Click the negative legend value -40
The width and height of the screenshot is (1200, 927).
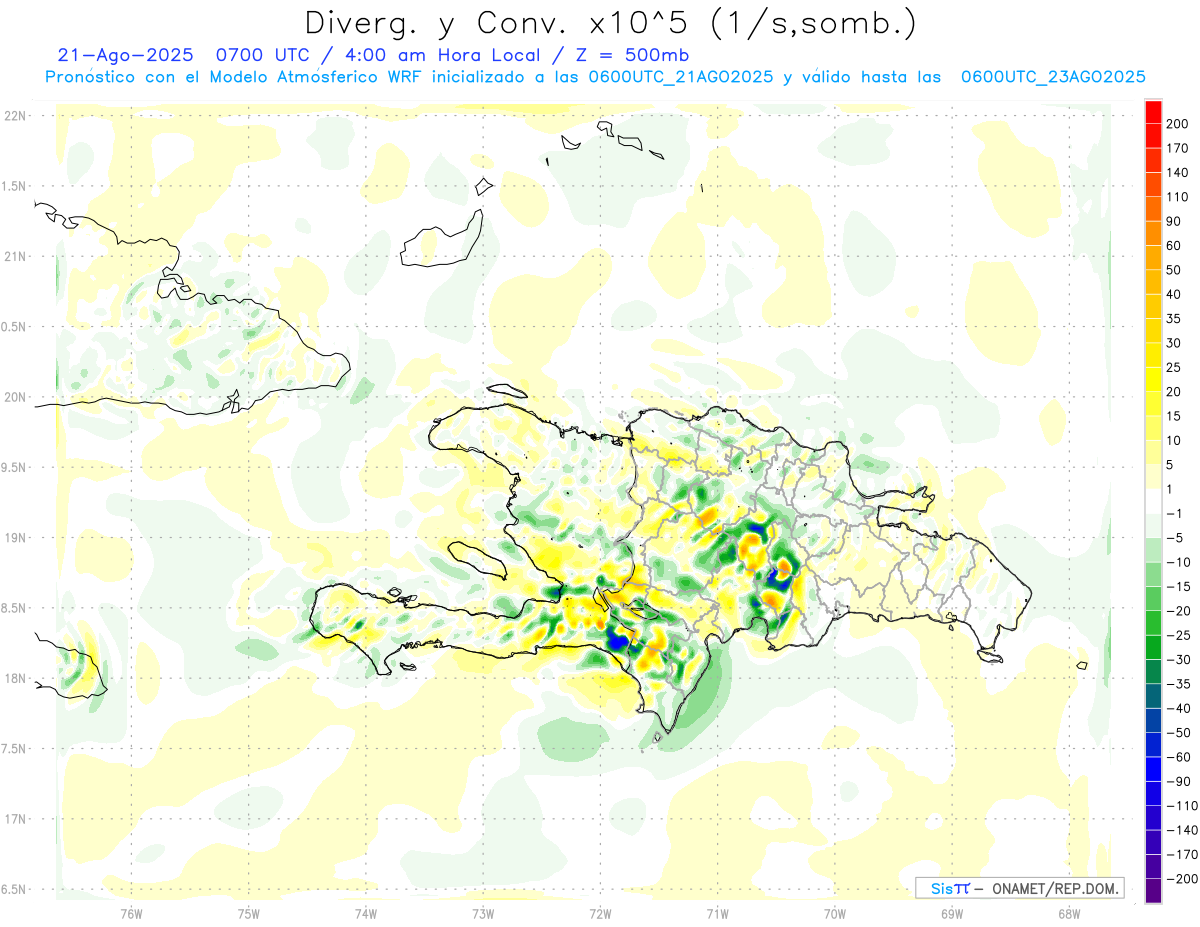tap(1177, 708)
